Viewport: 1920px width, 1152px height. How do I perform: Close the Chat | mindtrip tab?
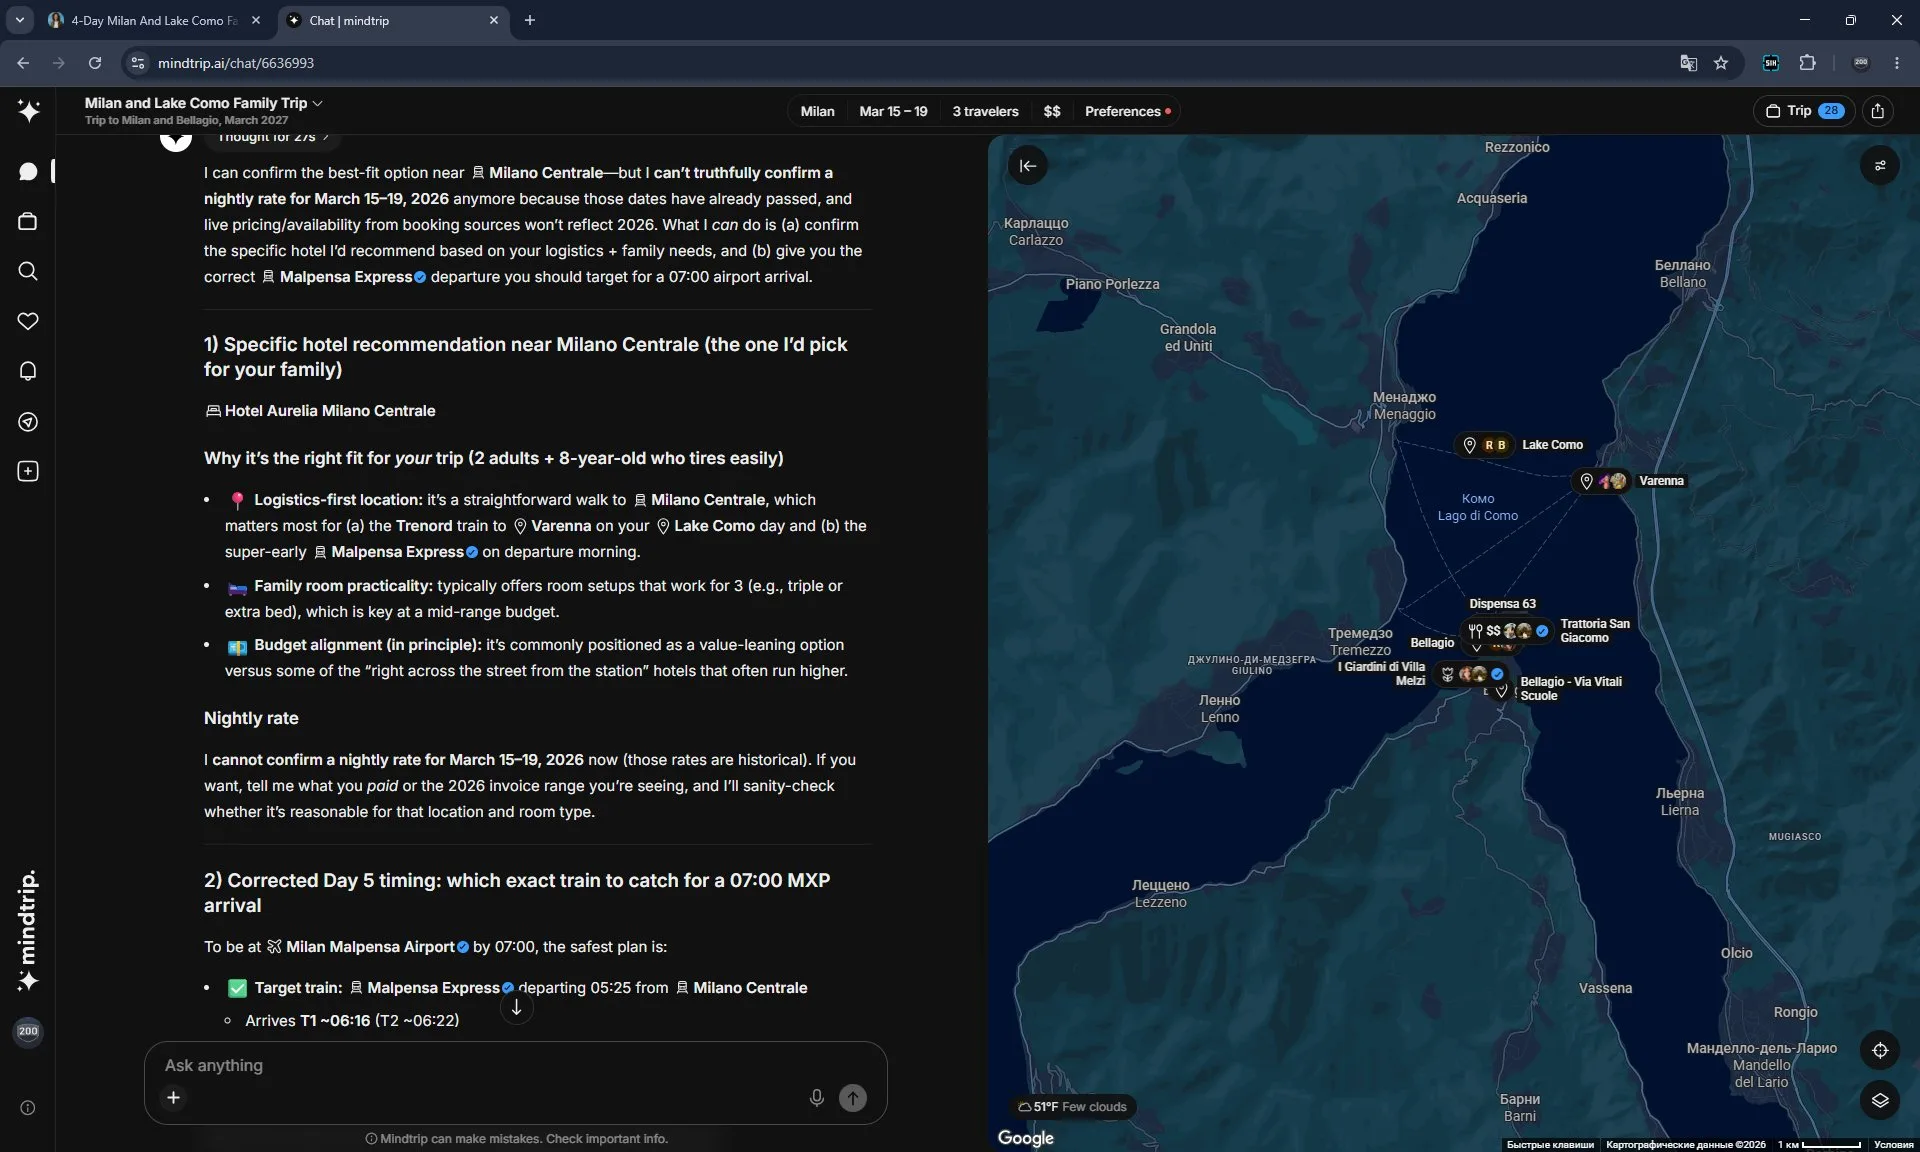point(493,20)
